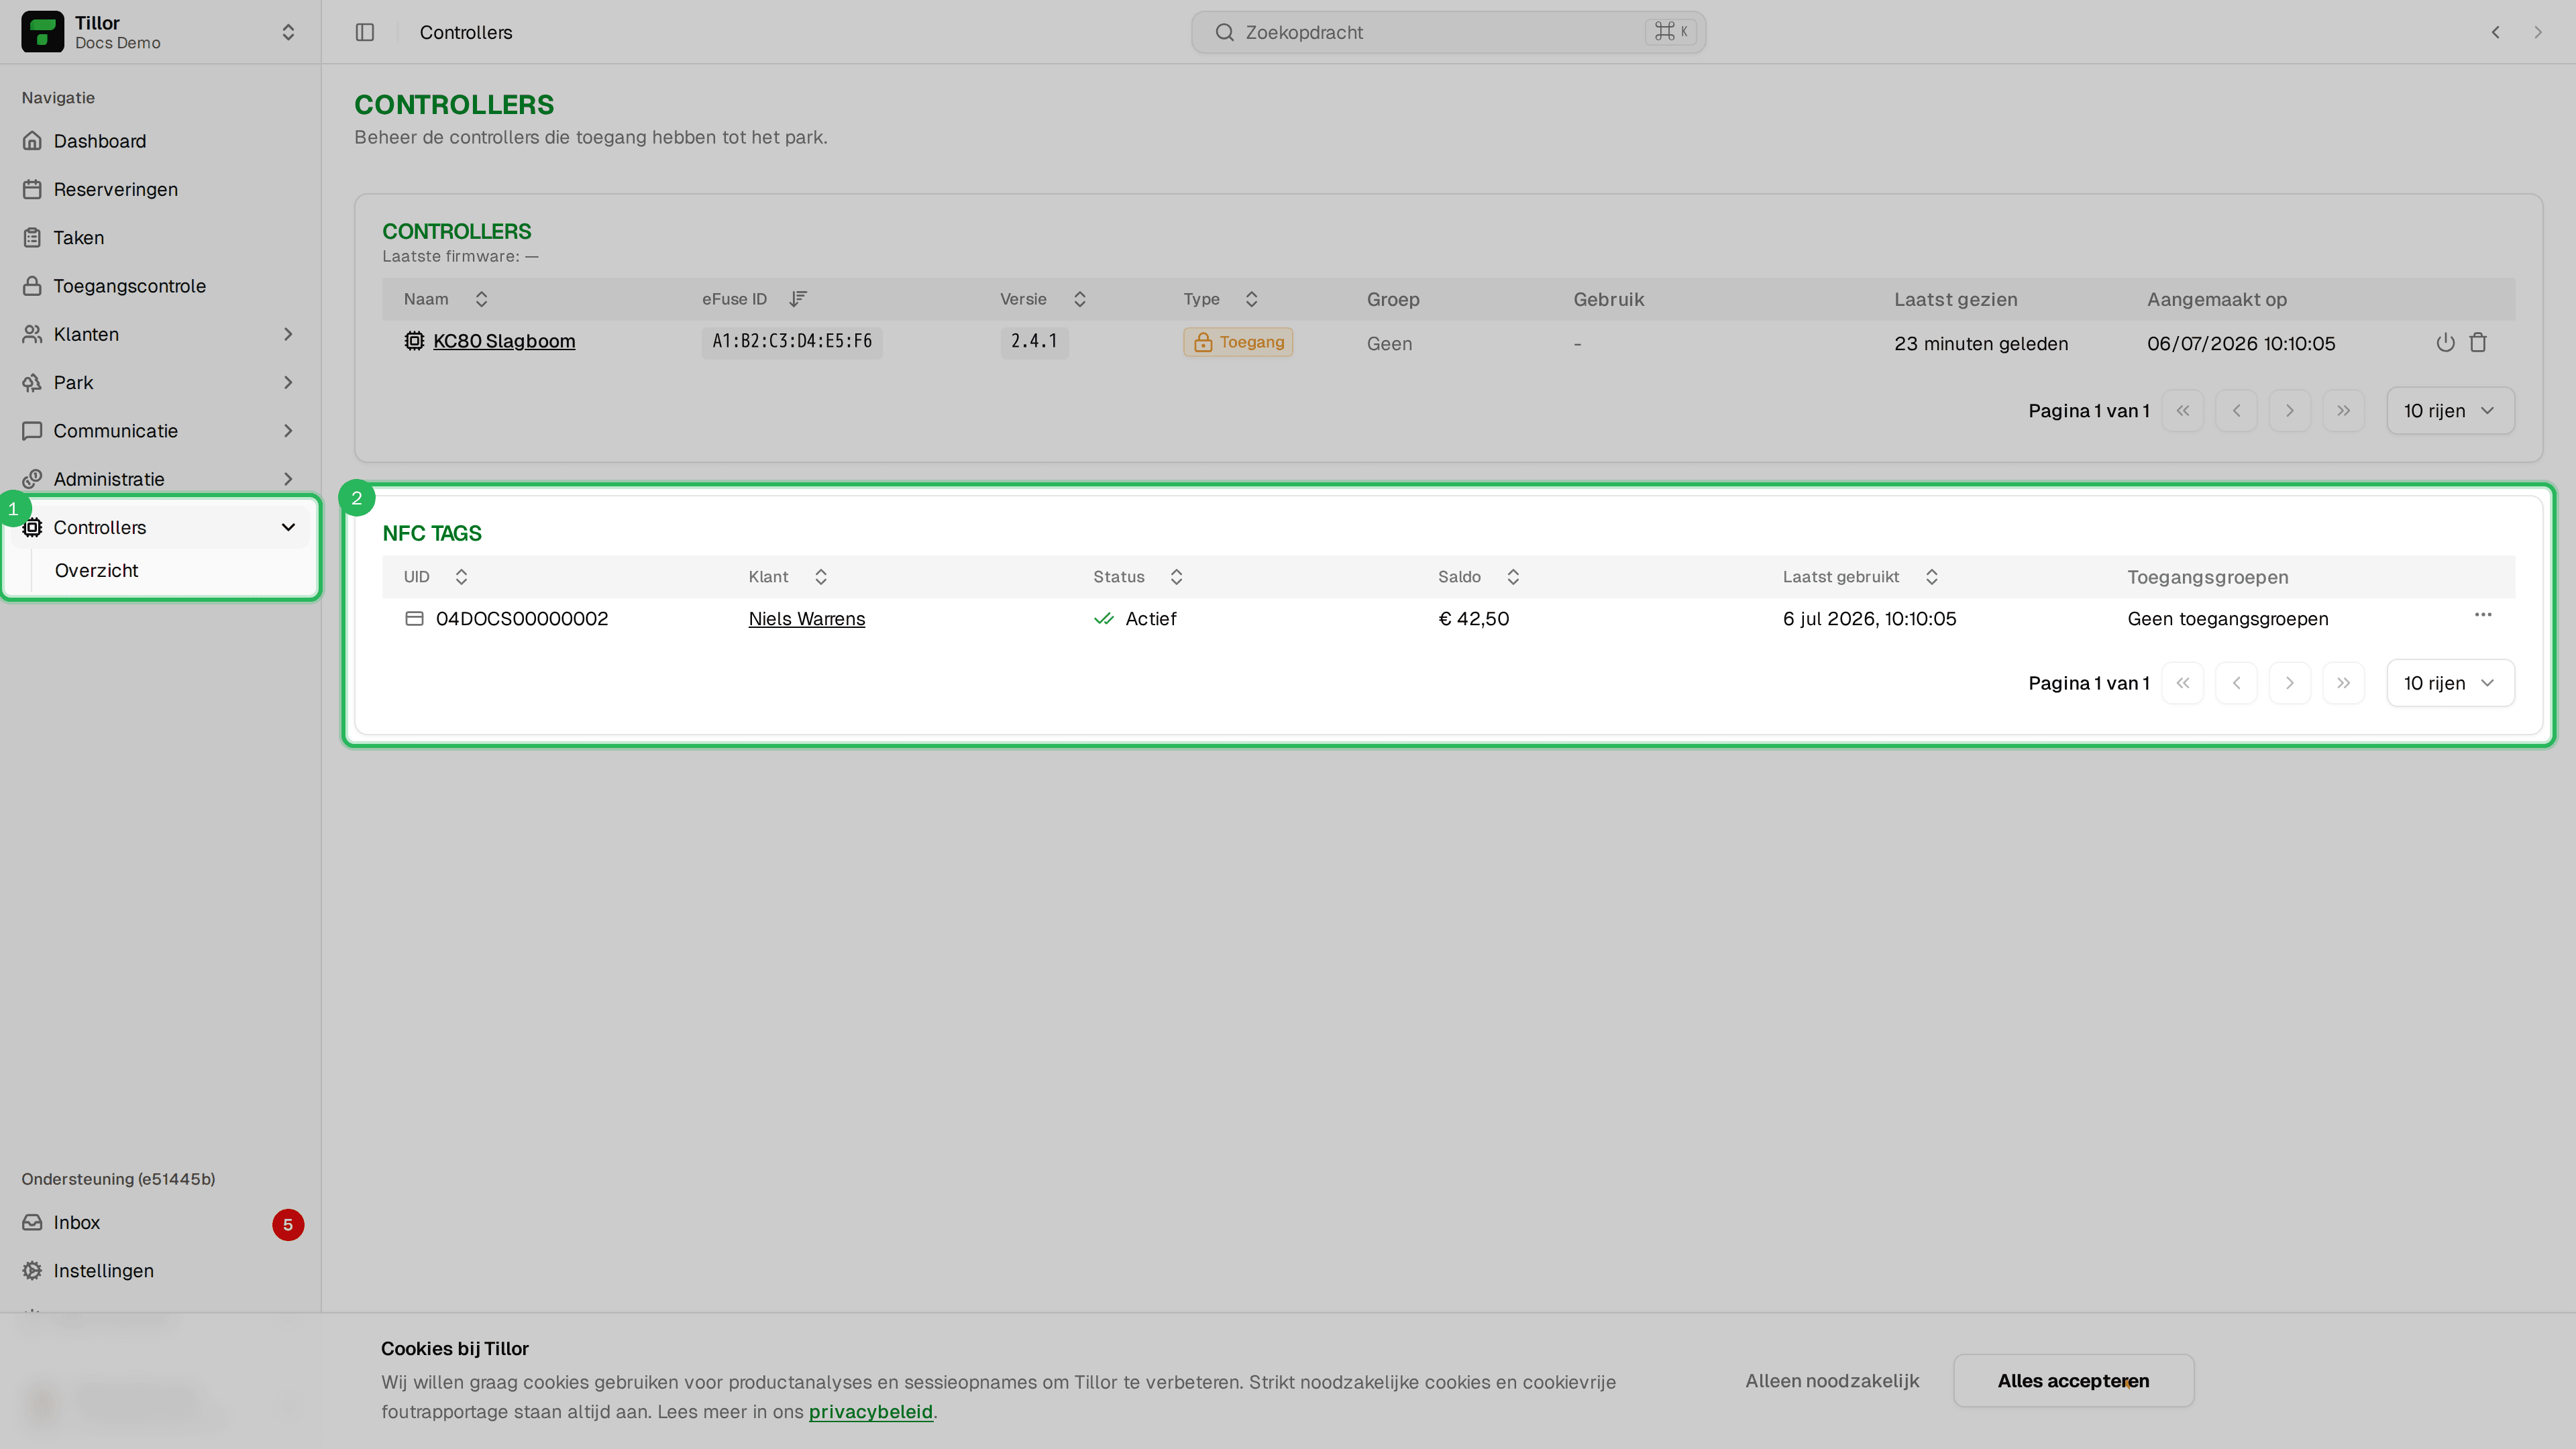This screenshot has width=2576, height=1449.
Task: Expand the Communicatie submenu
Action: coord(160,431)
